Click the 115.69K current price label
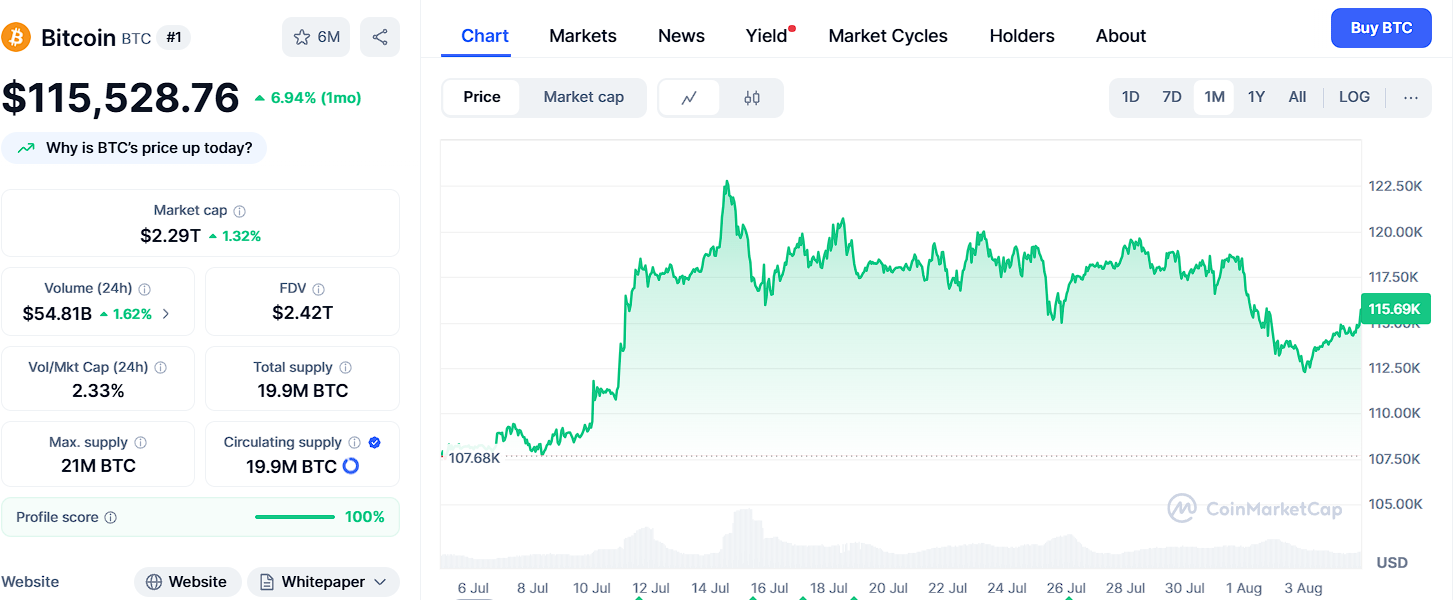 [1395, 310]
